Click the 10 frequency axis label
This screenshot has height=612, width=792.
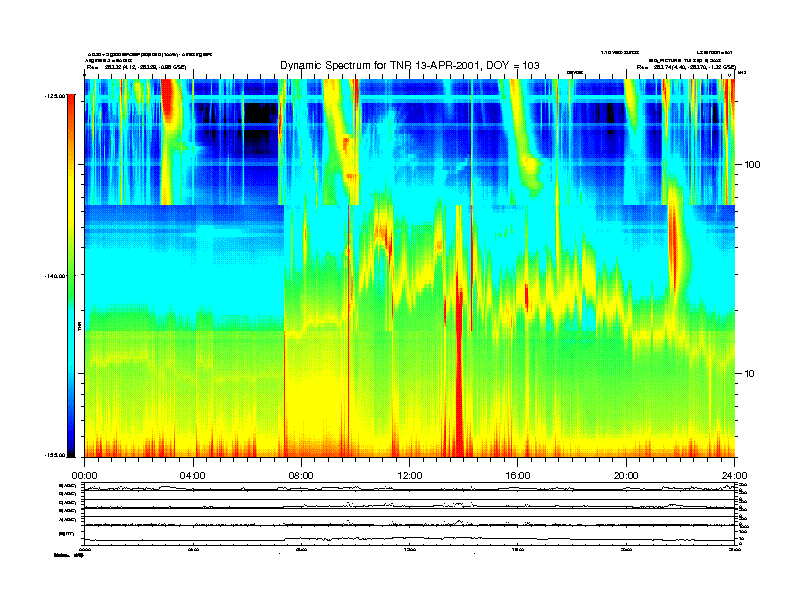[750, 374]
